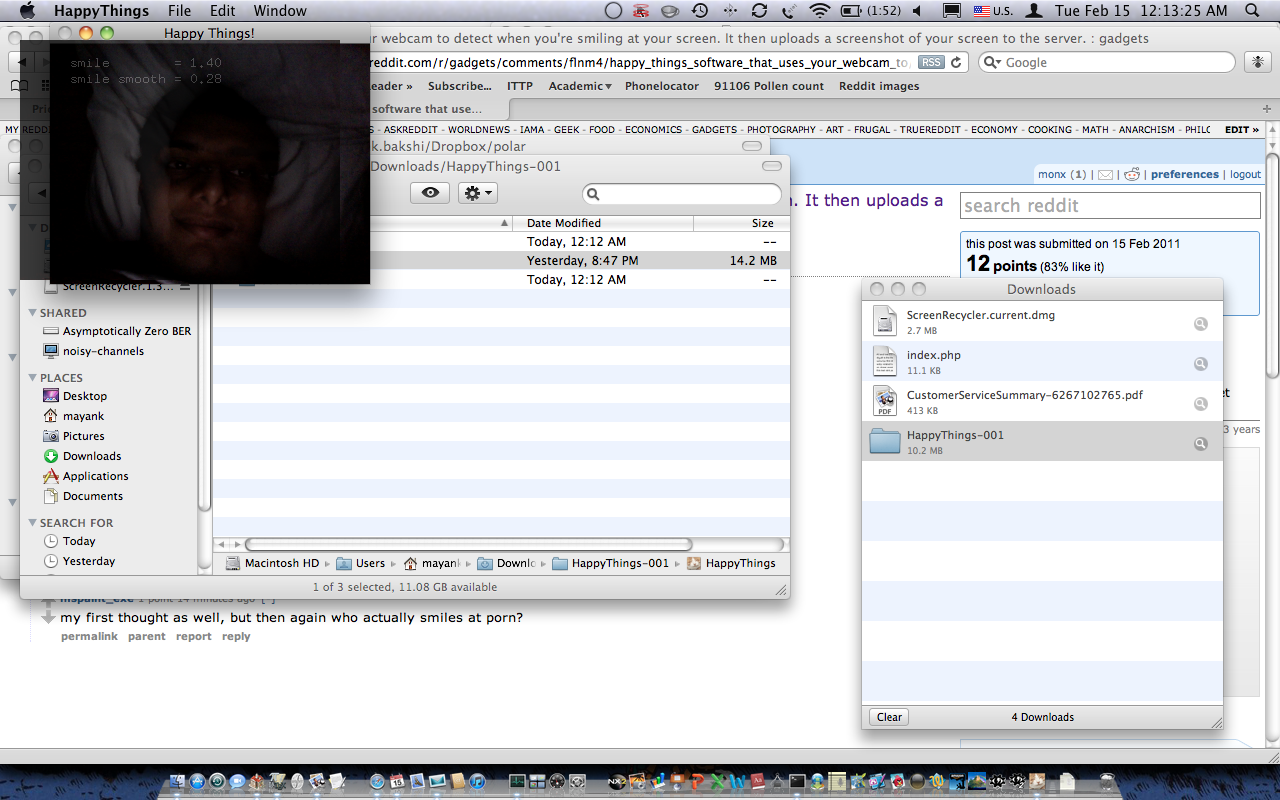Click the Clear button in Downloads

[x=889, y=717]
